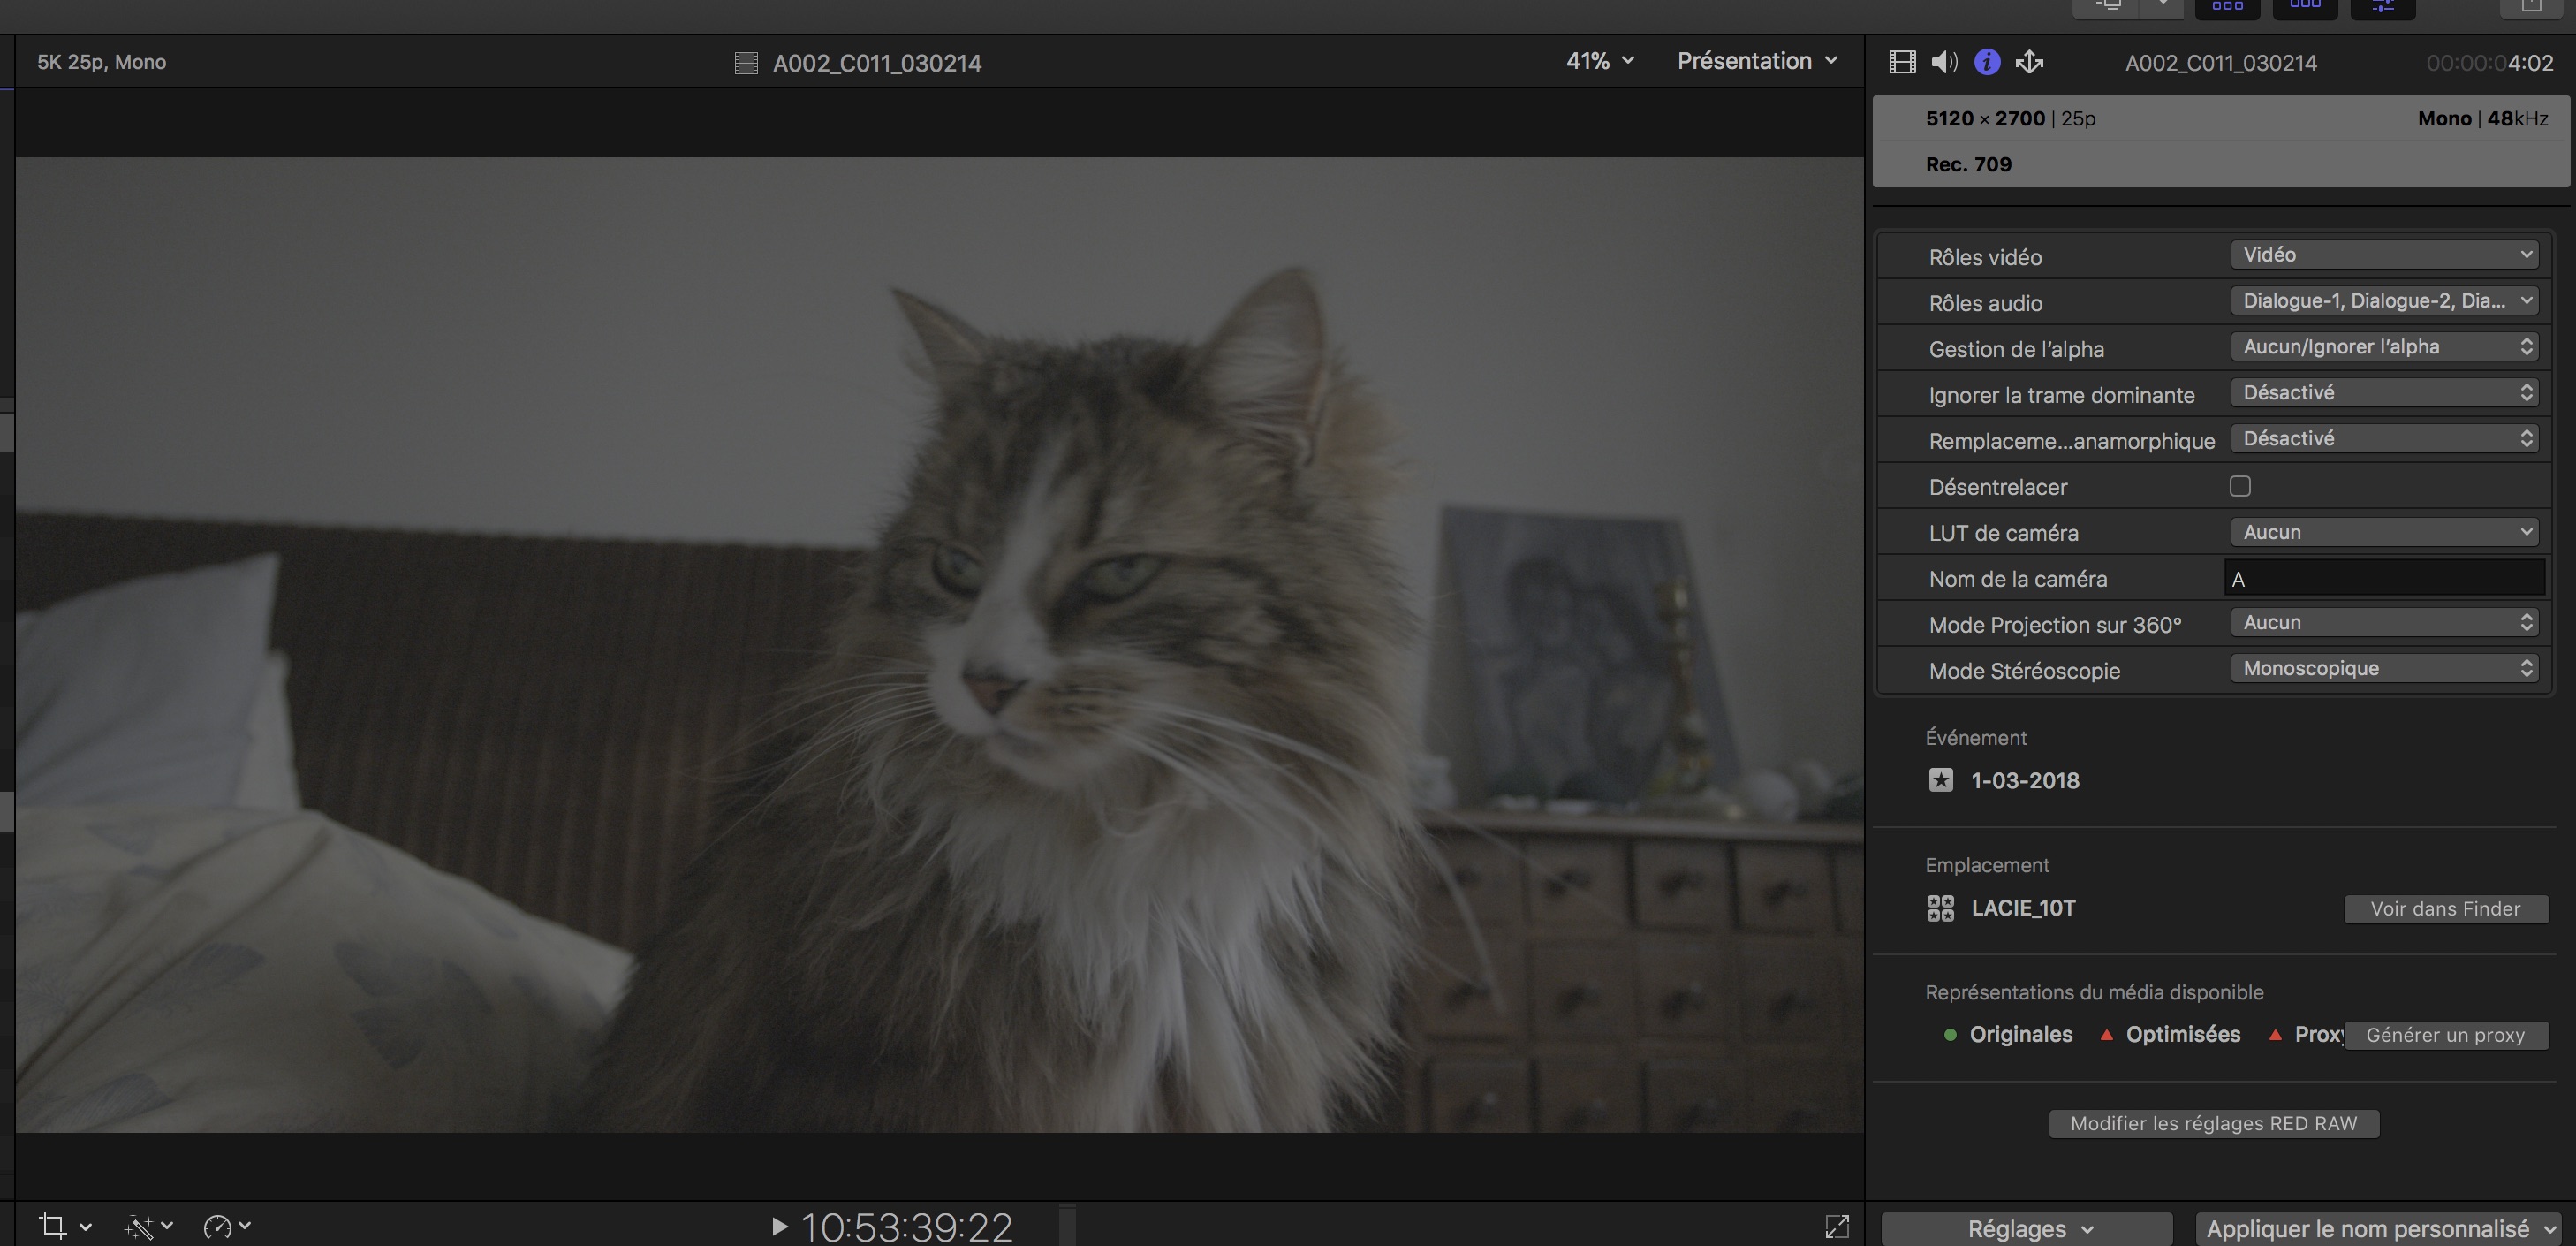Click the 5120 × 2700 resolution text

pos(1985,118)
